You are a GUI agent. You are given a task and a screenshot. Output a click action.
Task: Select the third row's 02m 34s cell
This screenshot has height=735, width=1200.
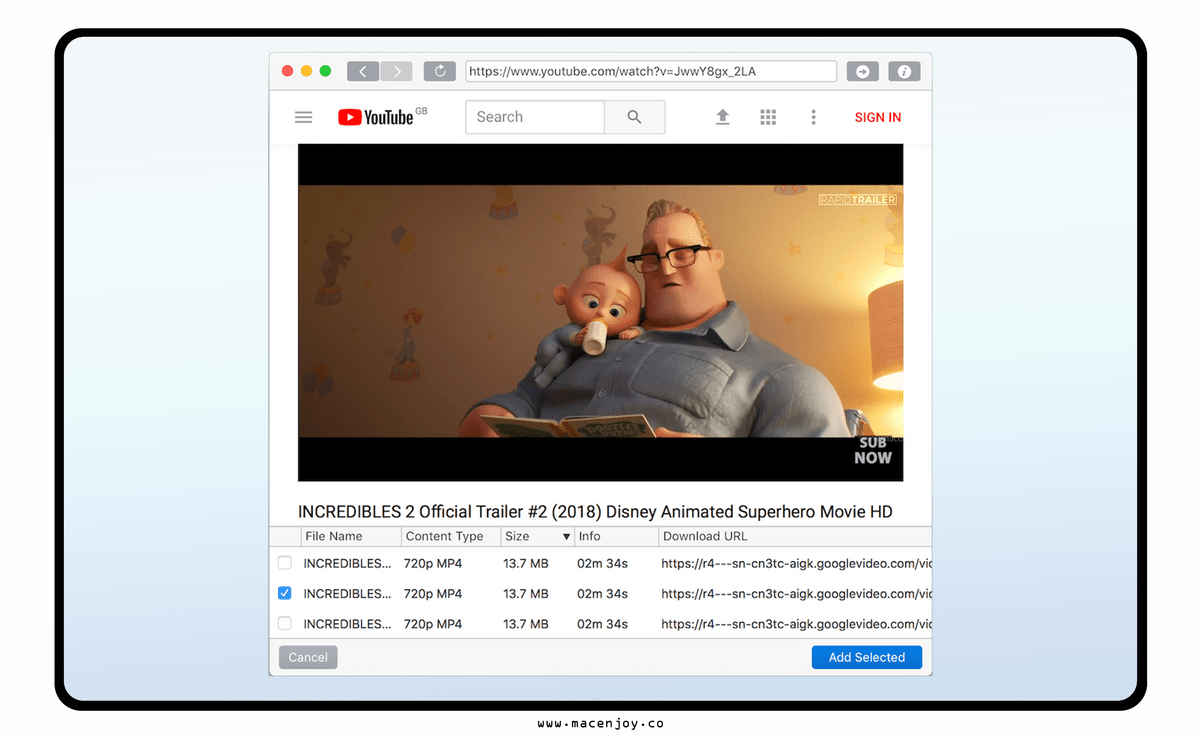coord(603,623)
